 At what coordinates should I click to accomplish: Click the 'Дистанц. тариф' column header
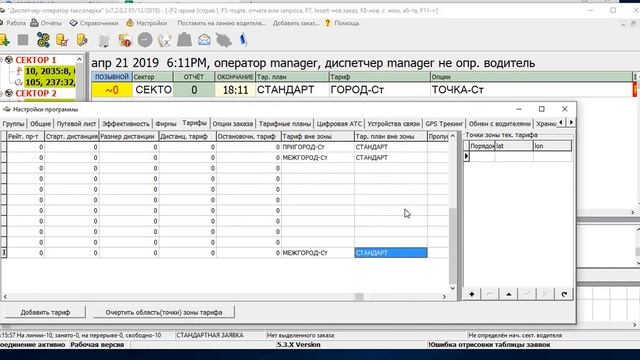click(187, 136)
